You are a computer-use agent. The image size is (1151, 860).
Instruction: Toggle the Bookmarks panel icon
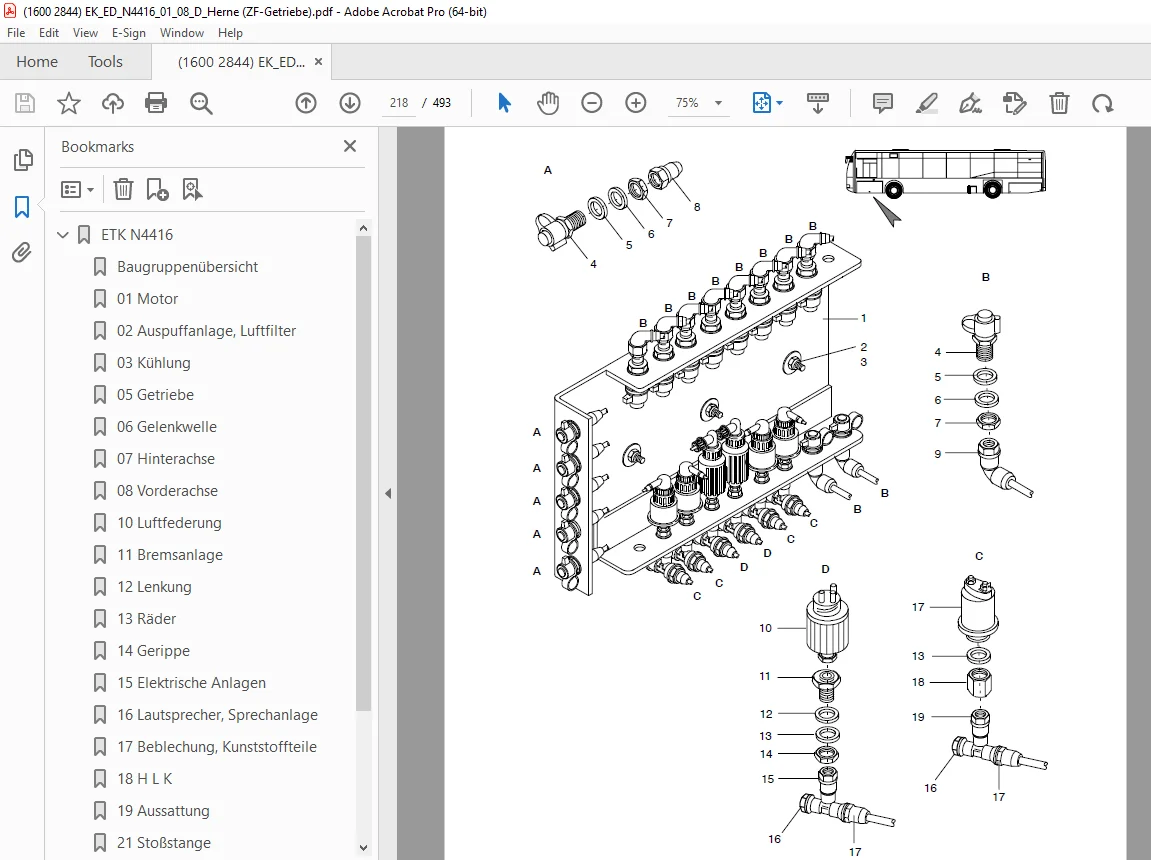pyautogui.click(x=22, y=207)
